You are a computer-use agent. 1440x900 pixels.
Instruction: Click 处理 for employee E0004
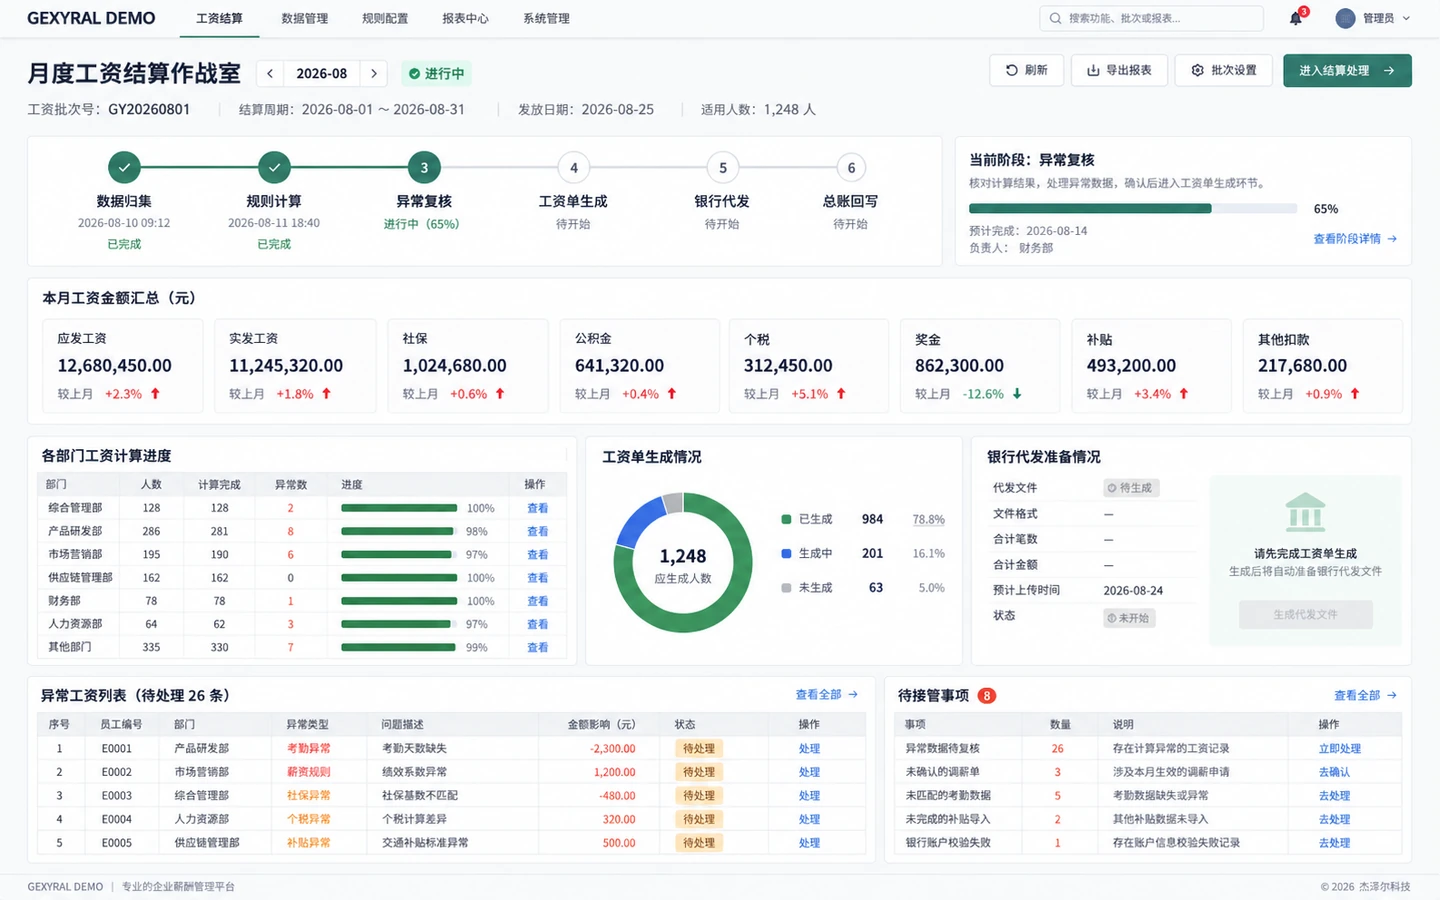pyautogui.click(x=809, y=819)
